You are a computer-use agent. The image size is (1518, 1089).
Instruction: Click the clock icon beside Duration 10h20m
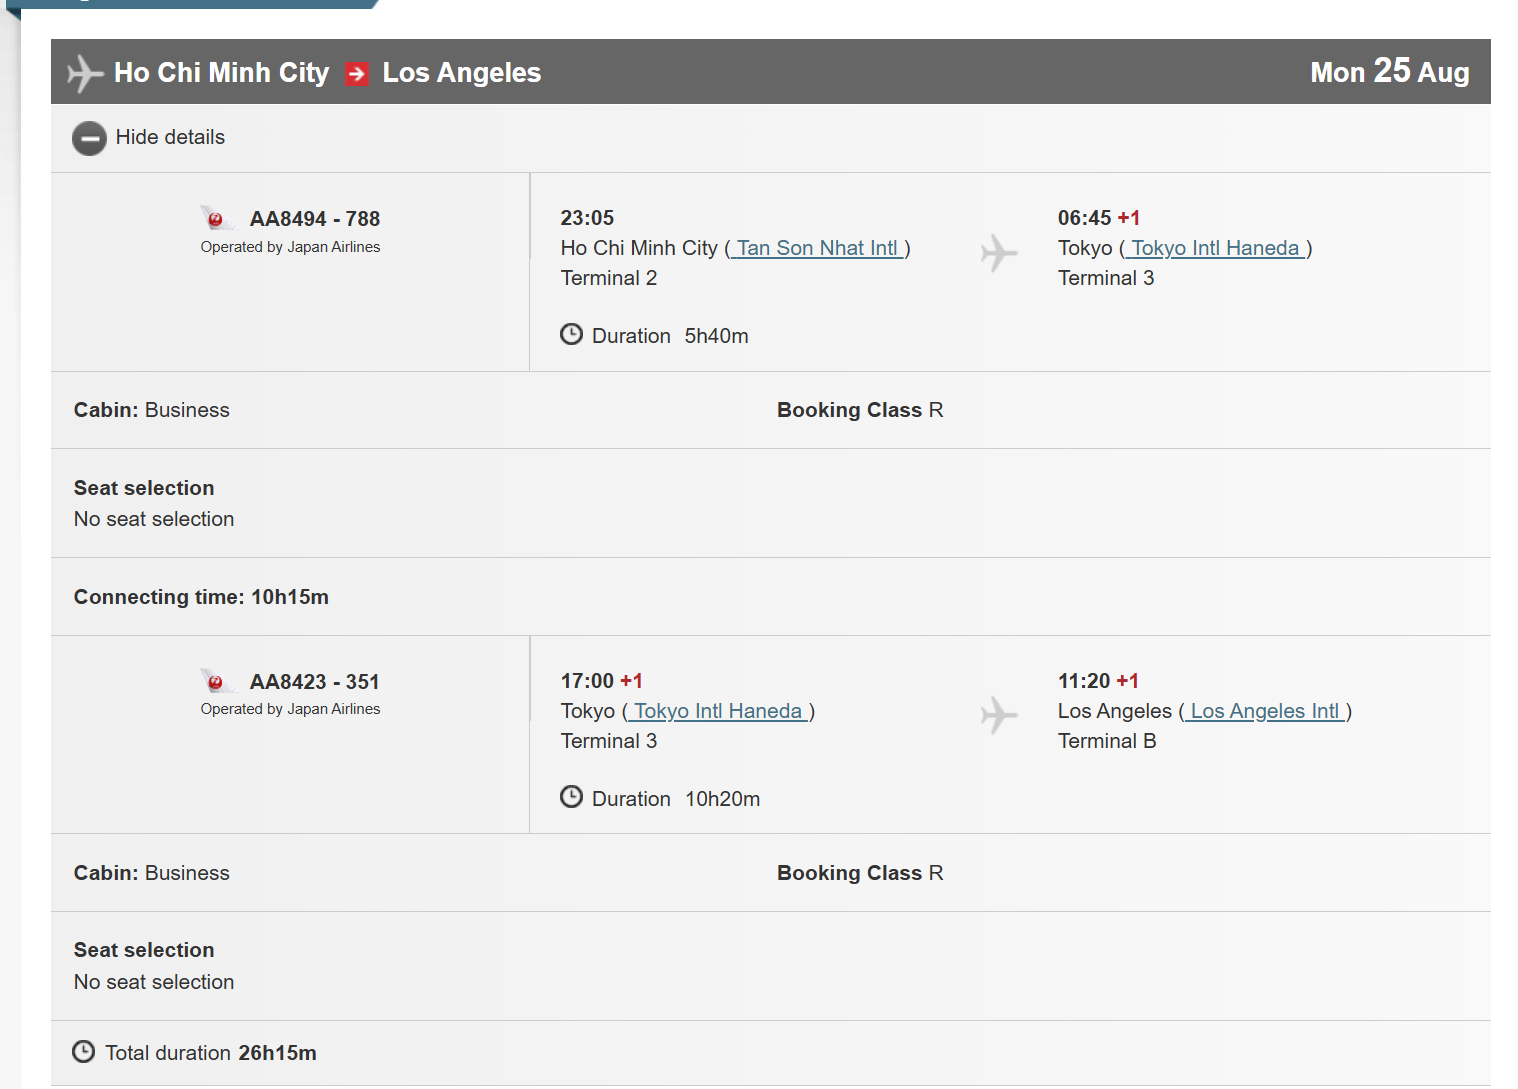(571, 797)
